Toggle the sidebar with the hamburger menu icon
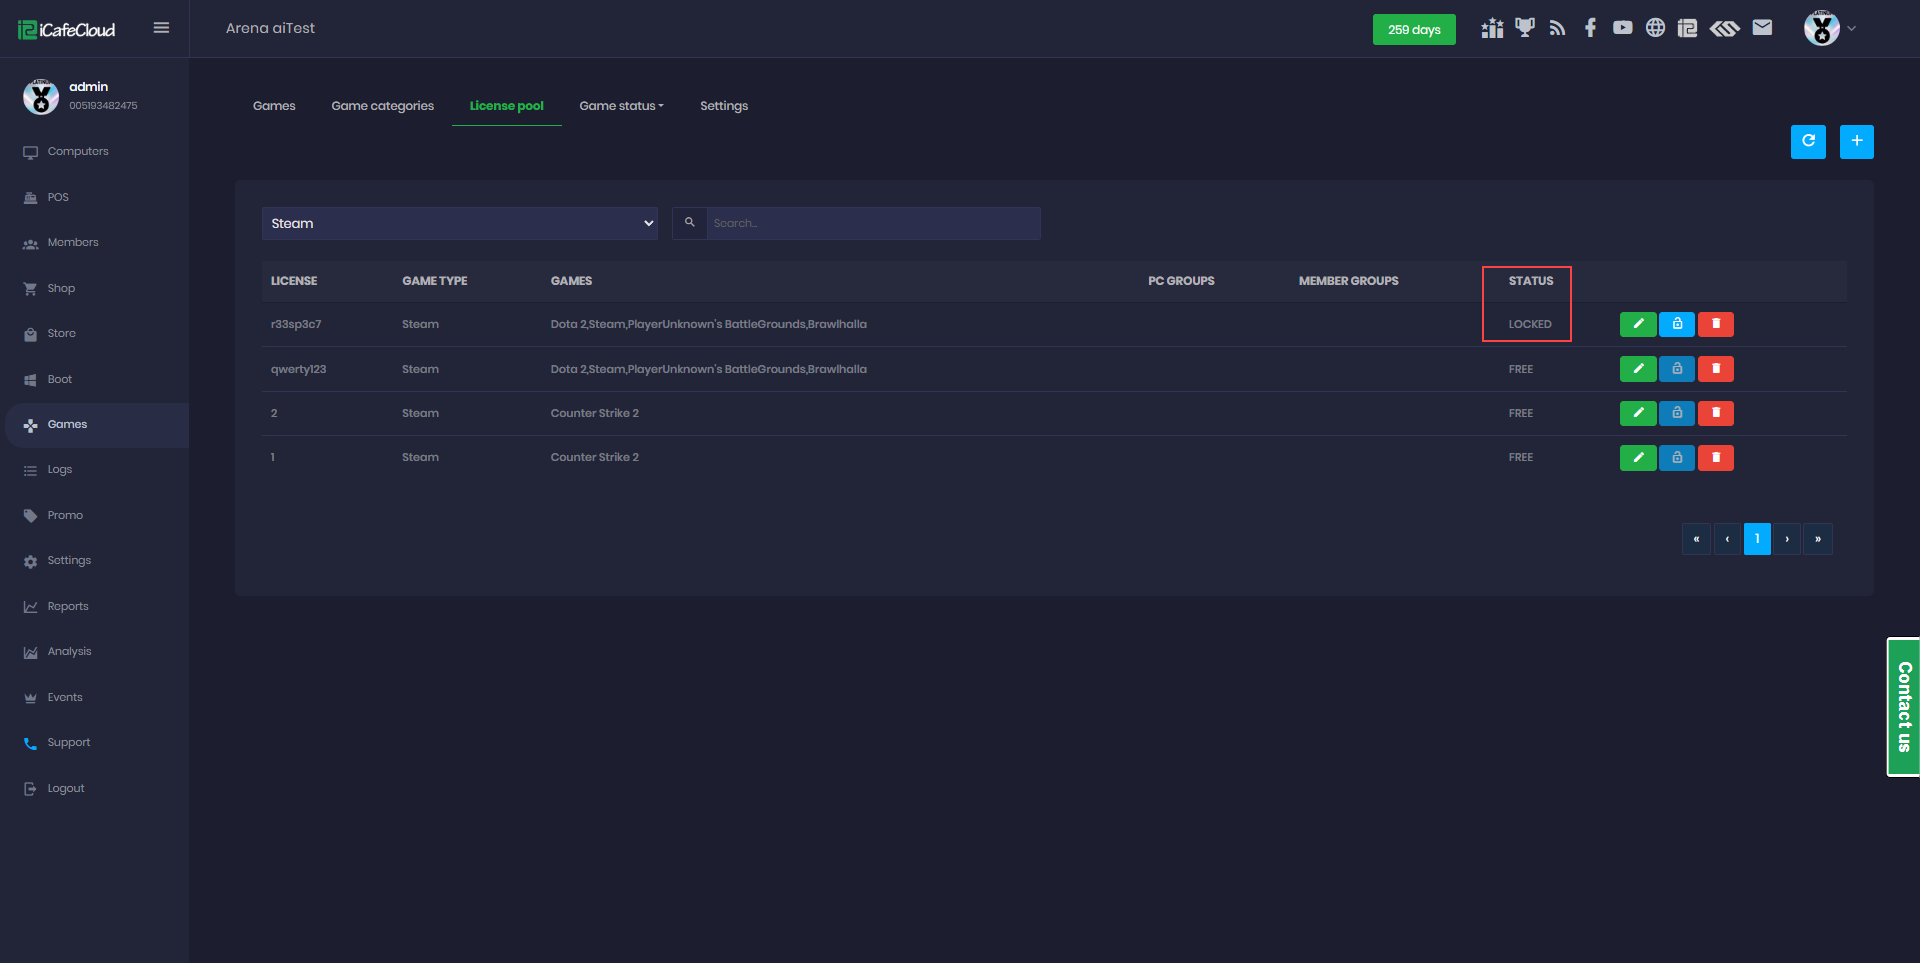Viewport: 1920px width, 963px height. click(161, 28)
